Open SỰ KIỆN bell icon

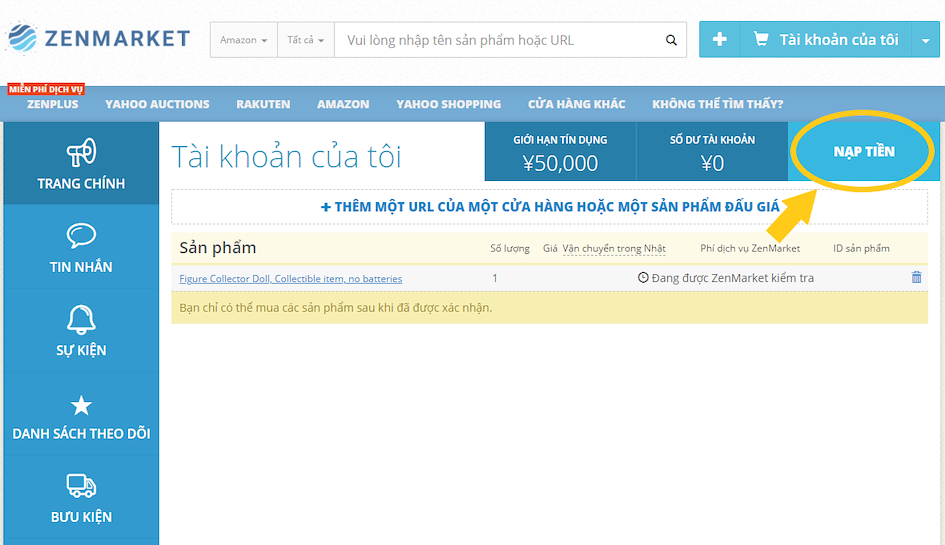point(81,320)
